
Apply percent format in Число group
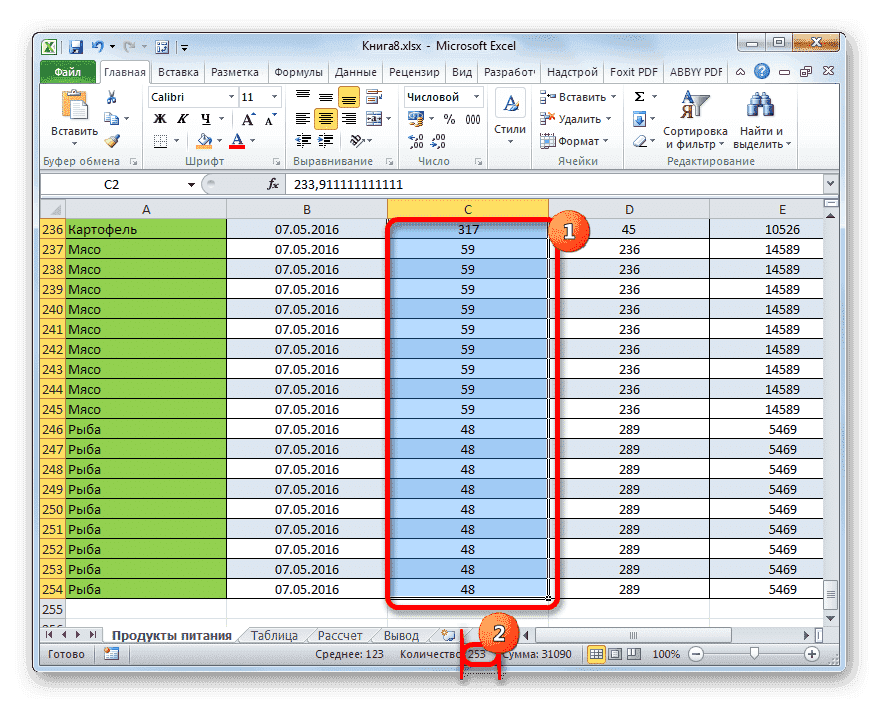click(448, 118)
